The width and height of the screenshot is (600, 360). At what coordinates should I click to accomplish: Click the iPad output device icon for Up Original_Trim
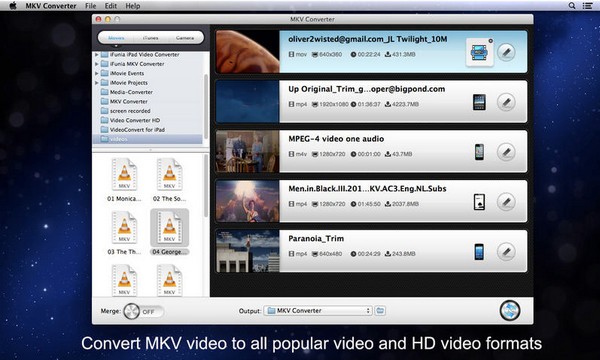(479, 102)
